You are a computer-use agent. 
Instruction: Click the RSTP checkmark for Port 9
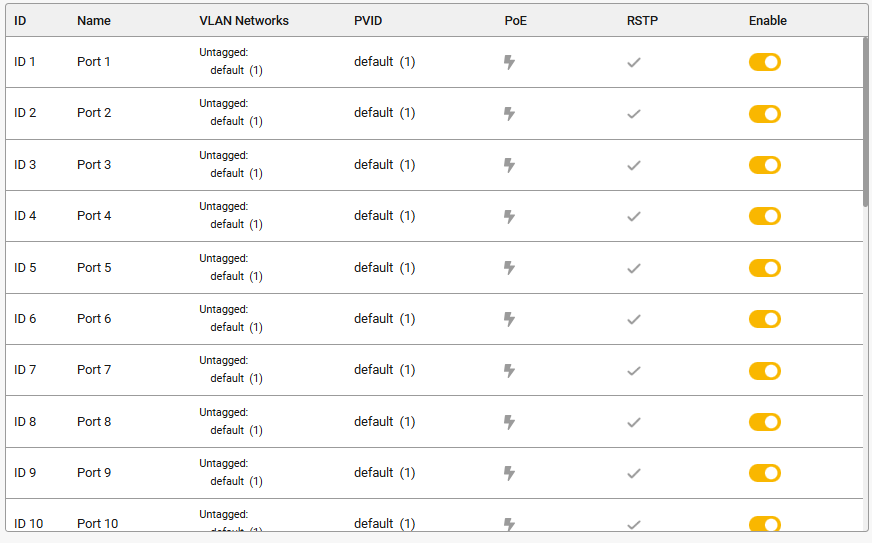634,474
